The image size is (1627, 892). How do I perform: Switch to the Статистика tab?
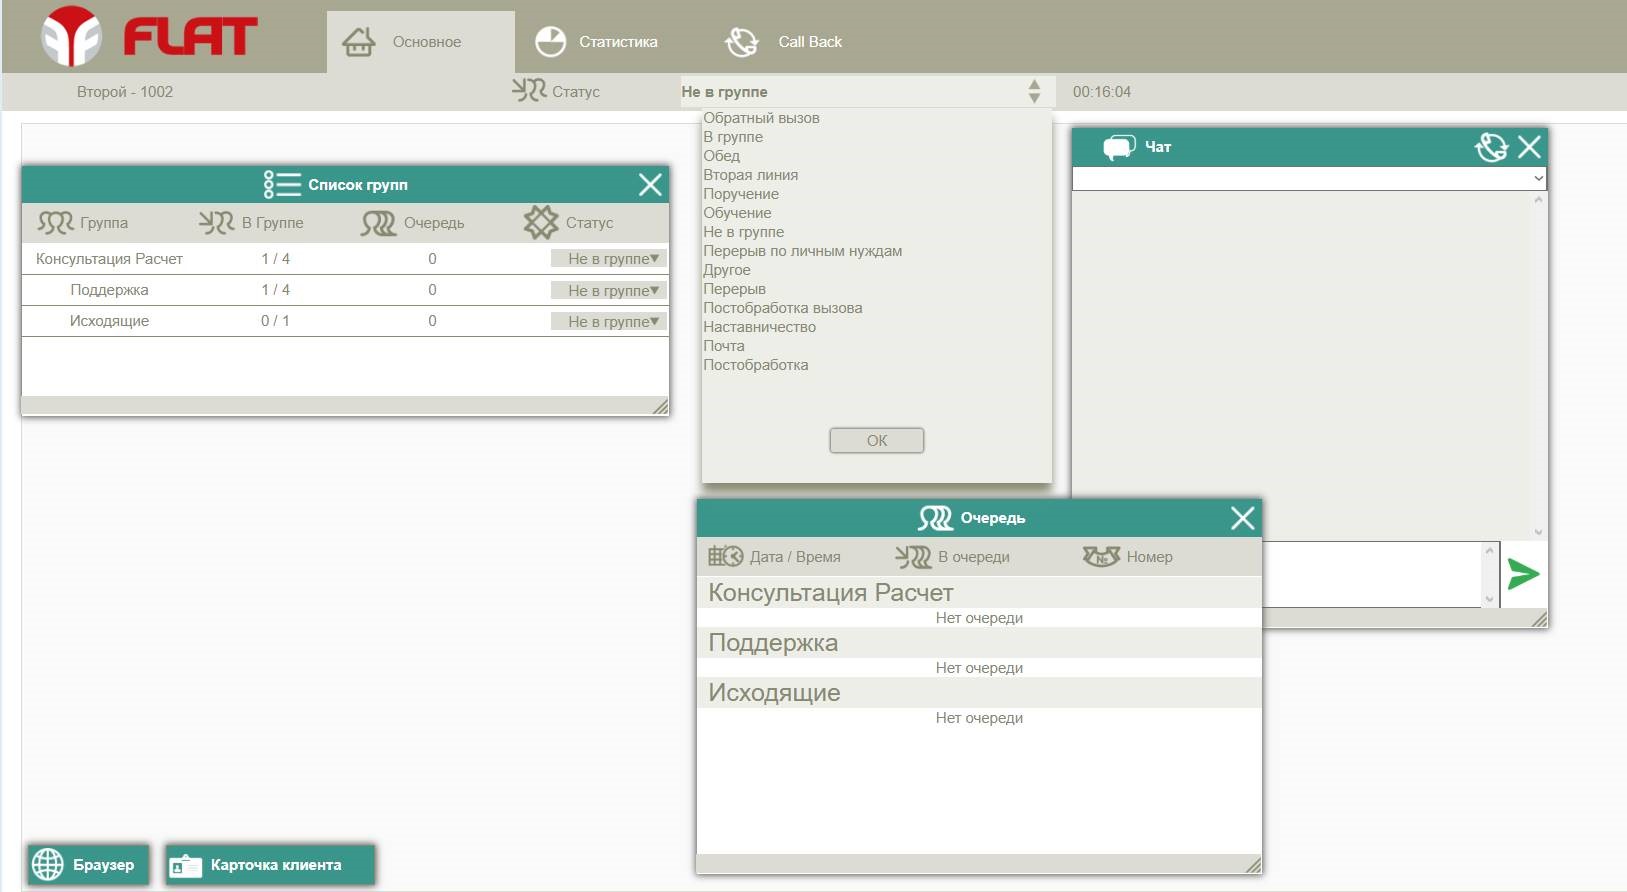click(x=597, y=42)
